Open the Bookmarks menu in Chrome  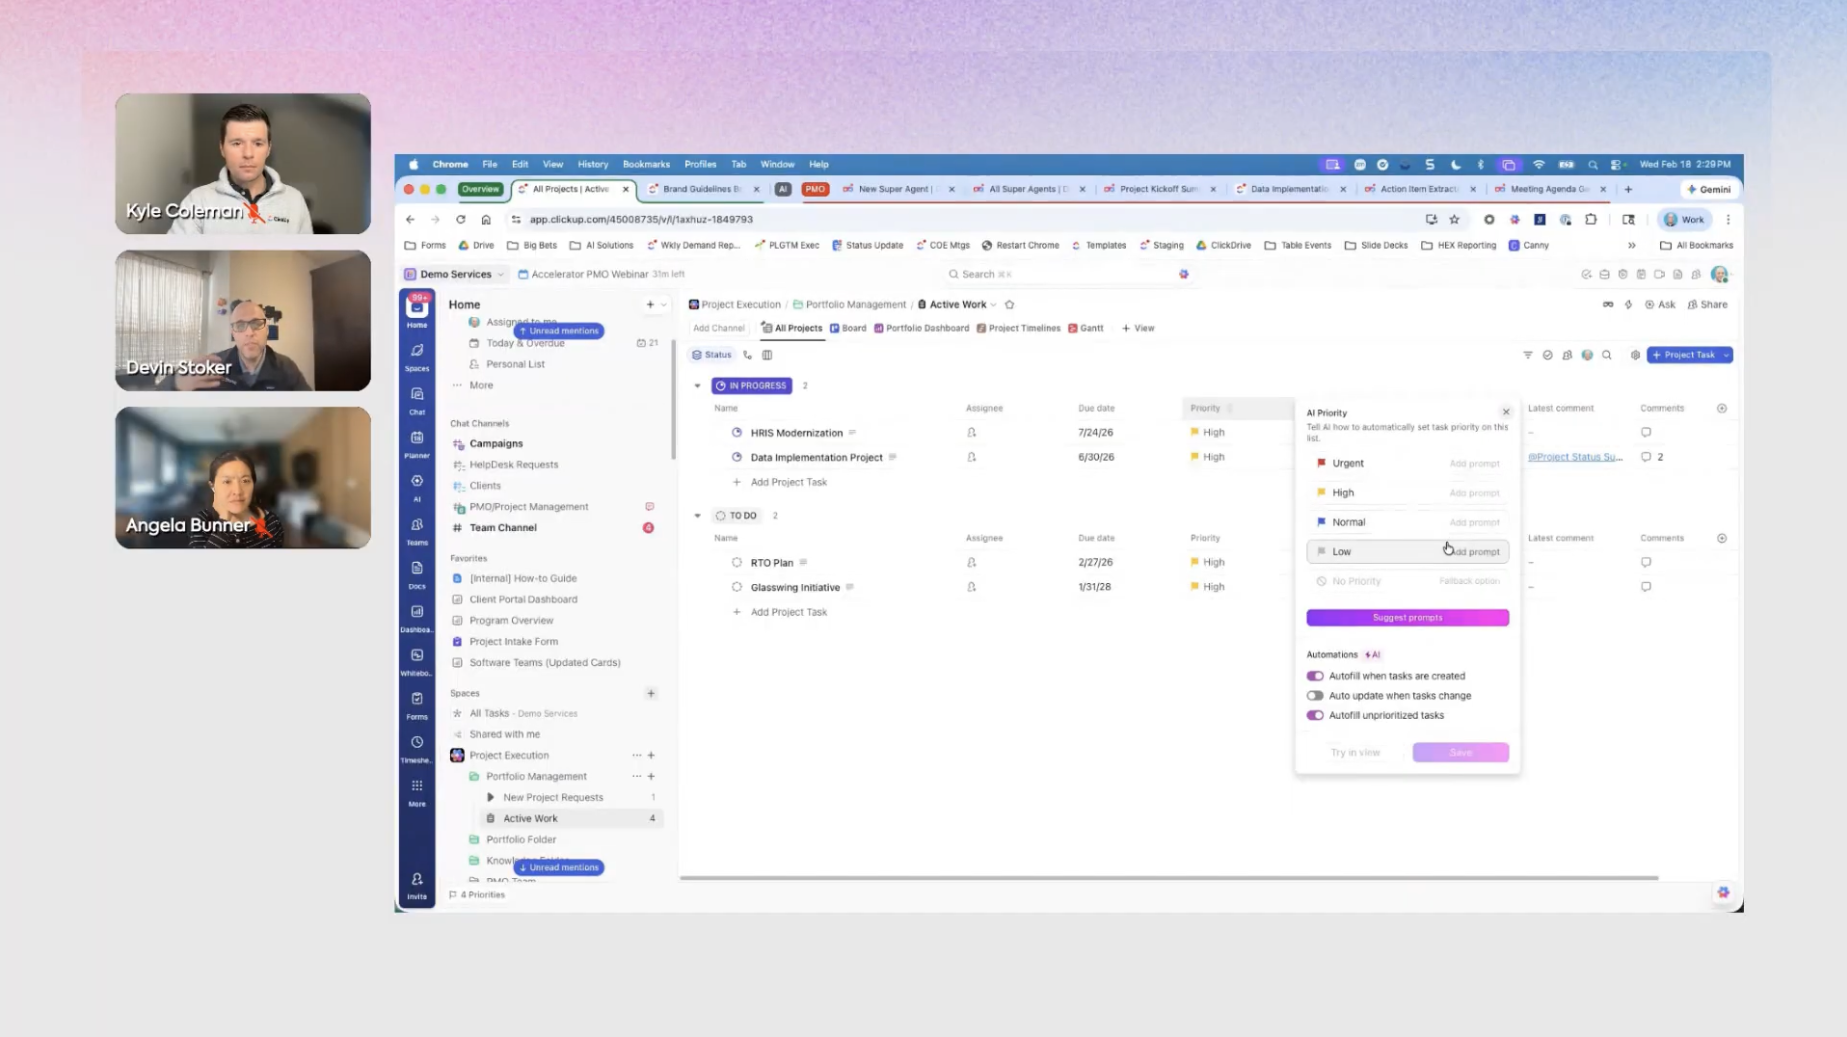pos(646,164)
